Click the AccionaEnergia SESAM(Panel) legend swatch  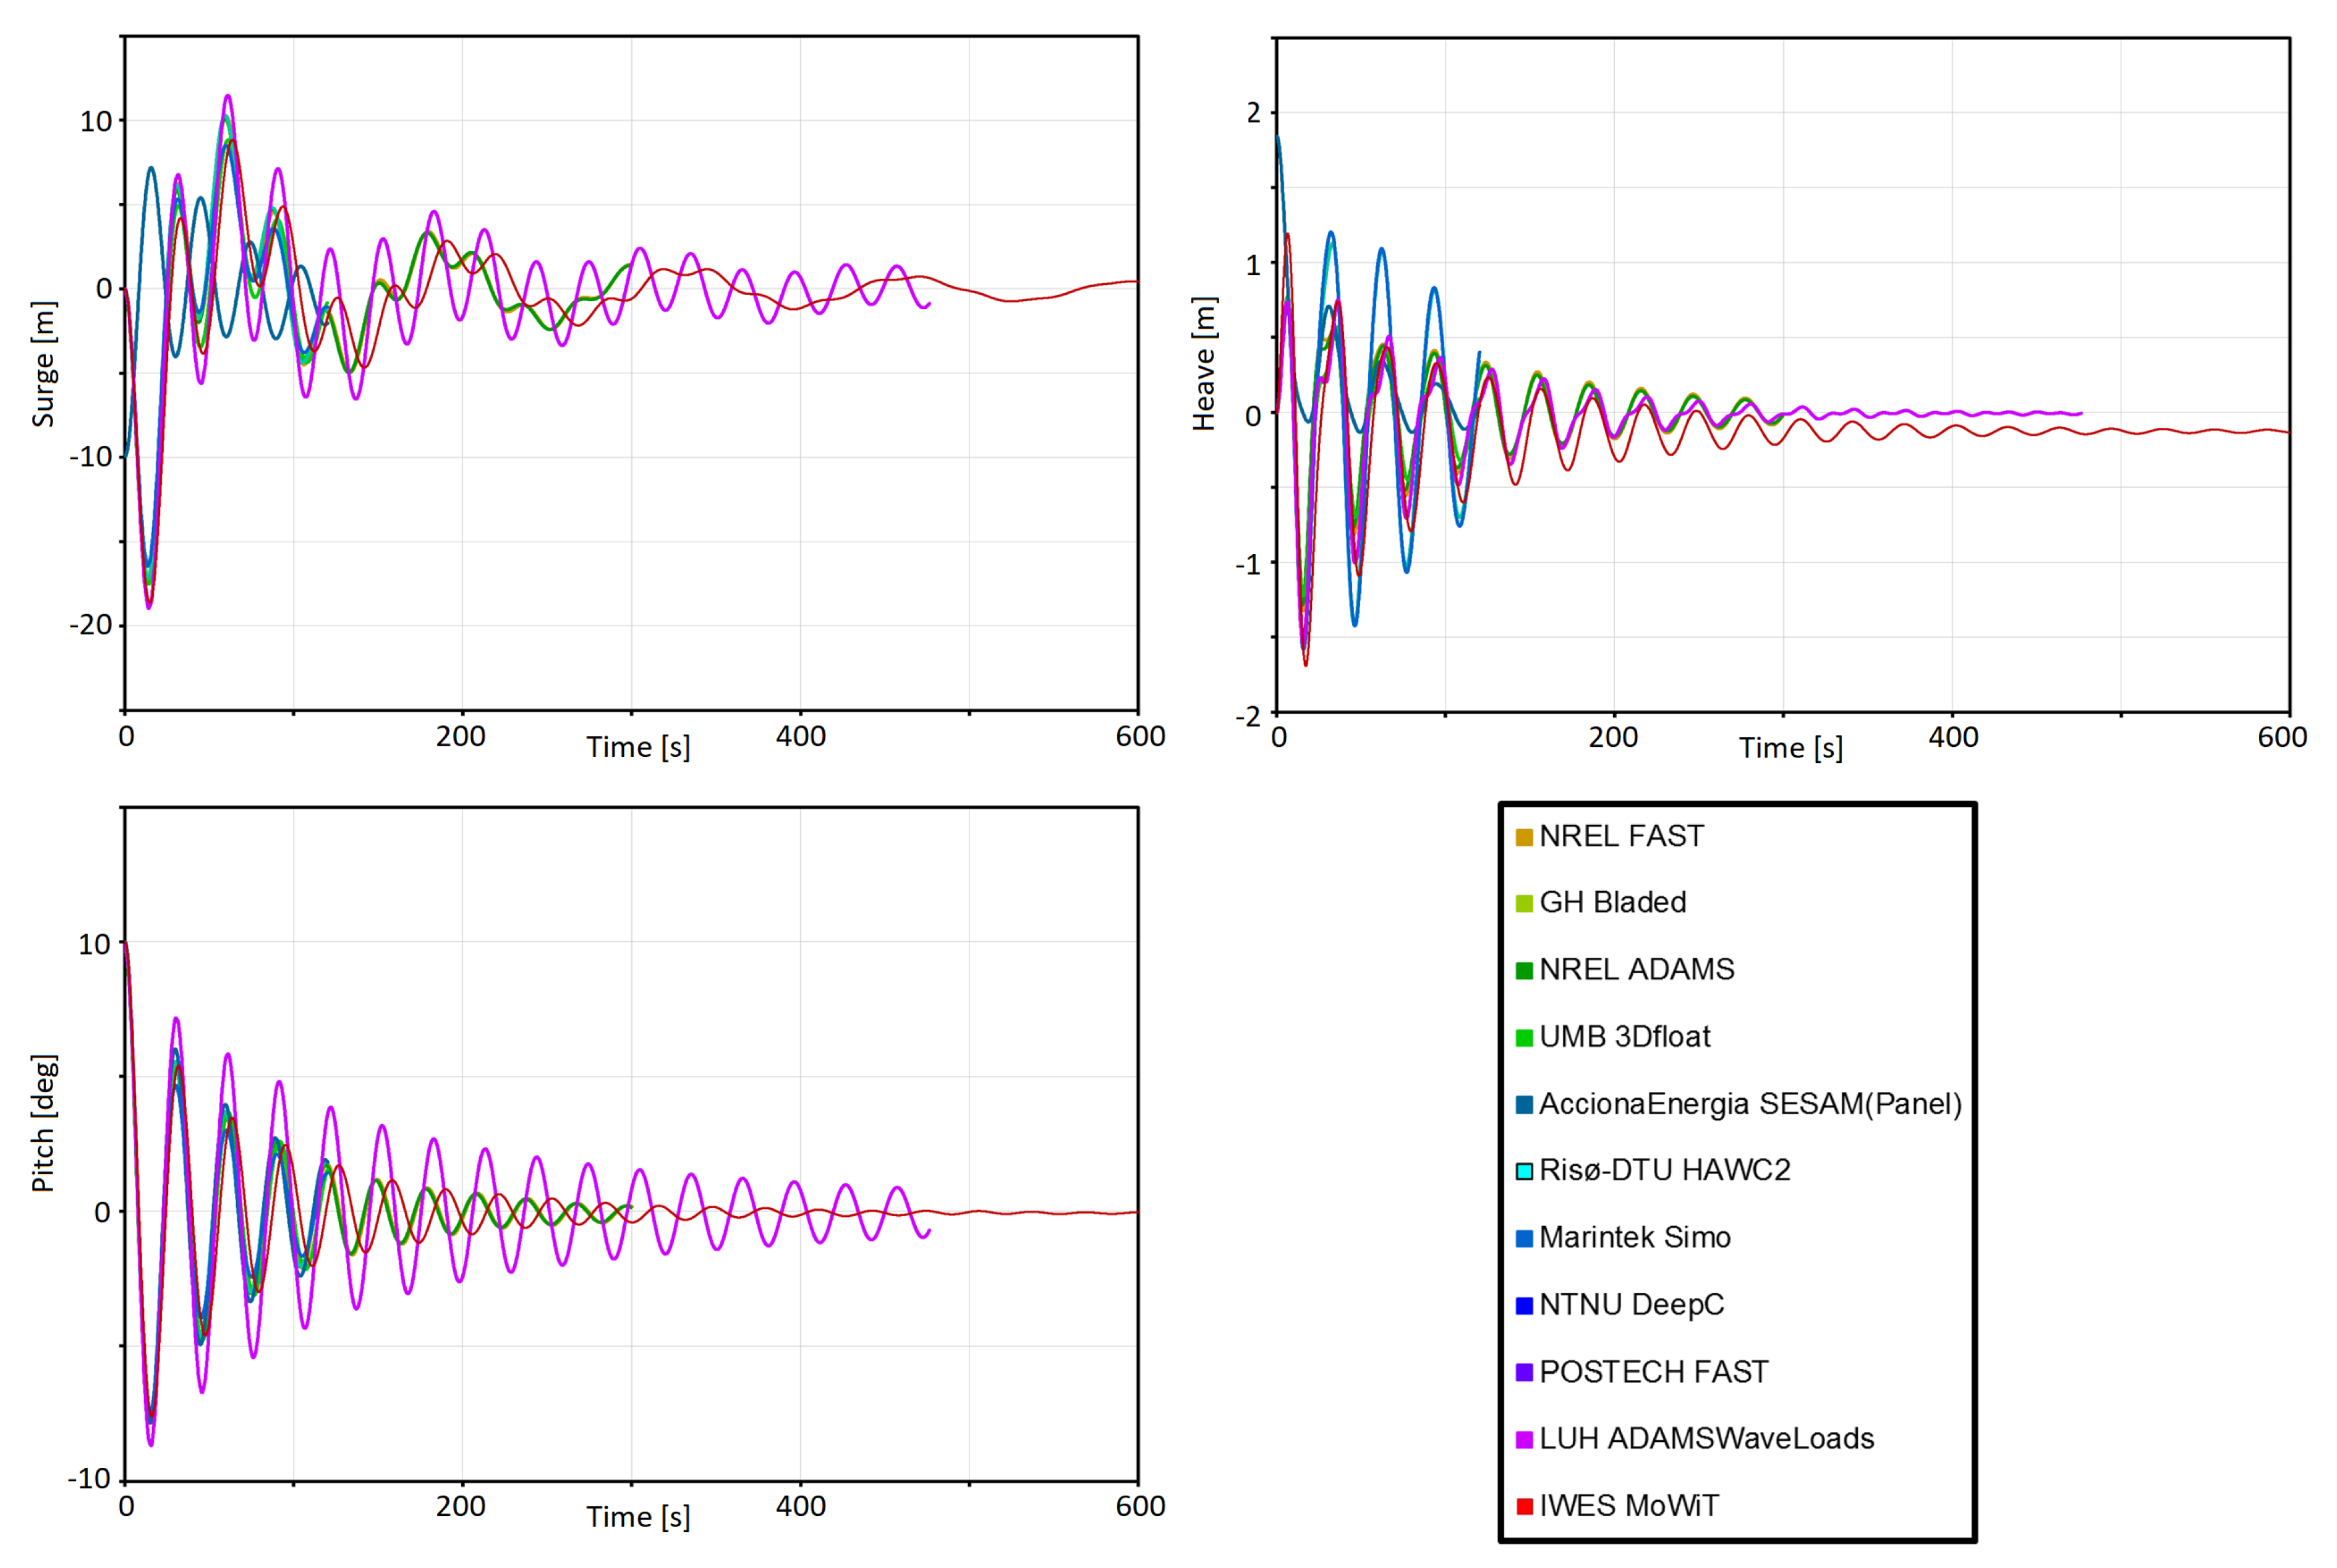(x=1524, y=1105)
